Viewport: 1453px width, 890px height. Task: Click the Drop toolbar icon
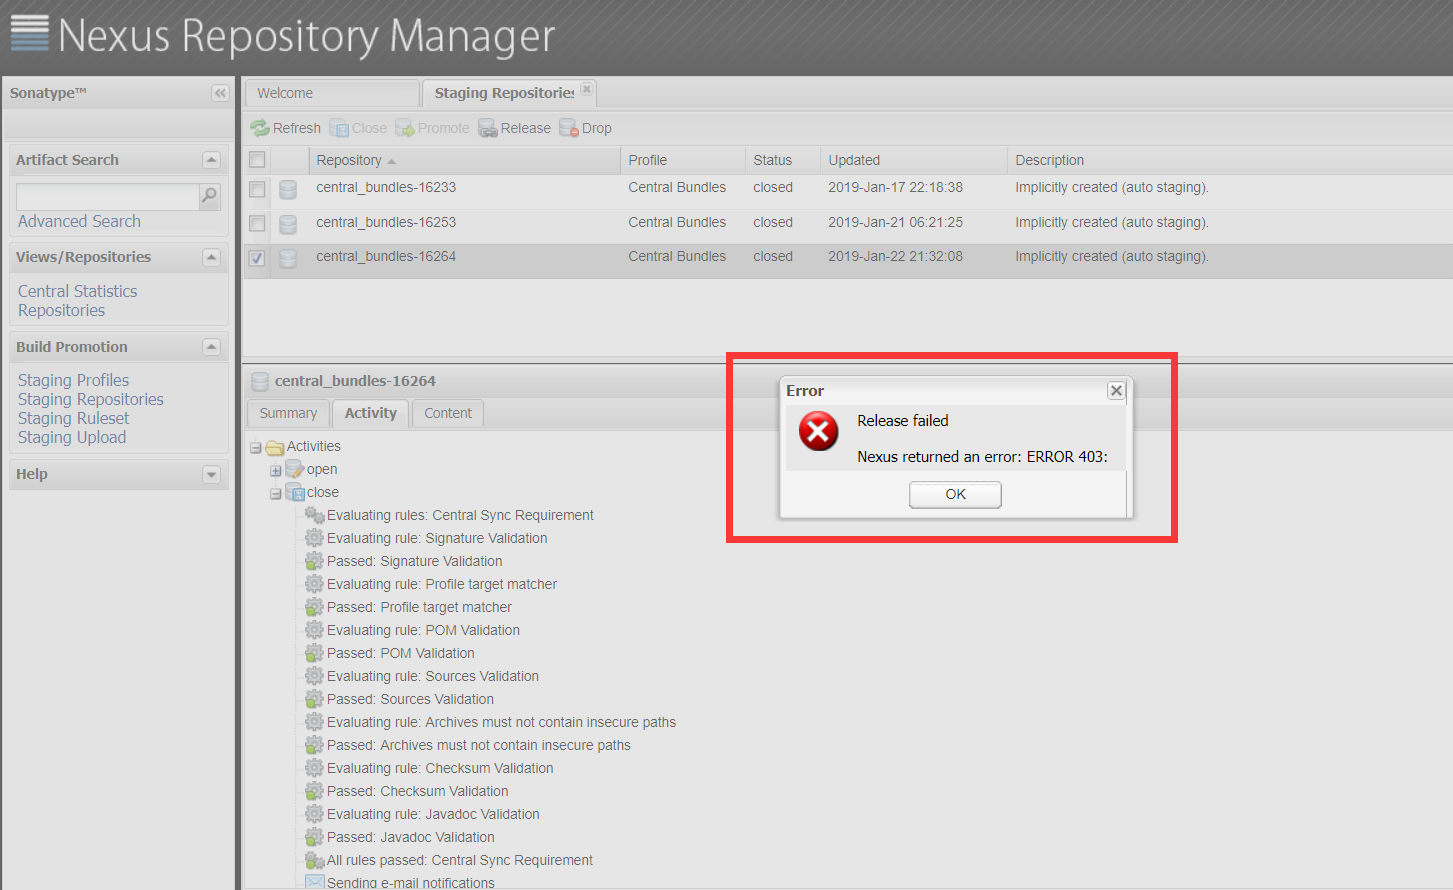569,128
